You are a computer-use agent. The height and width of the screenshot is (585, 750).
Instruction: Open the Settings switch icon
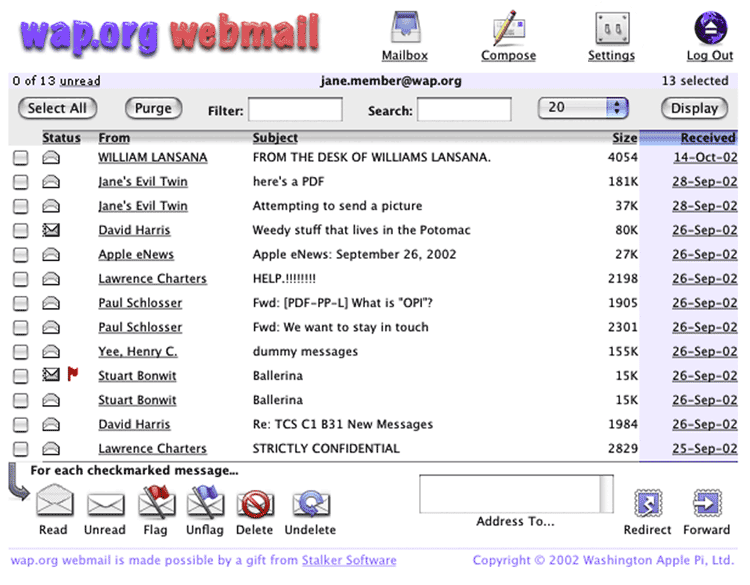(612, 29)
